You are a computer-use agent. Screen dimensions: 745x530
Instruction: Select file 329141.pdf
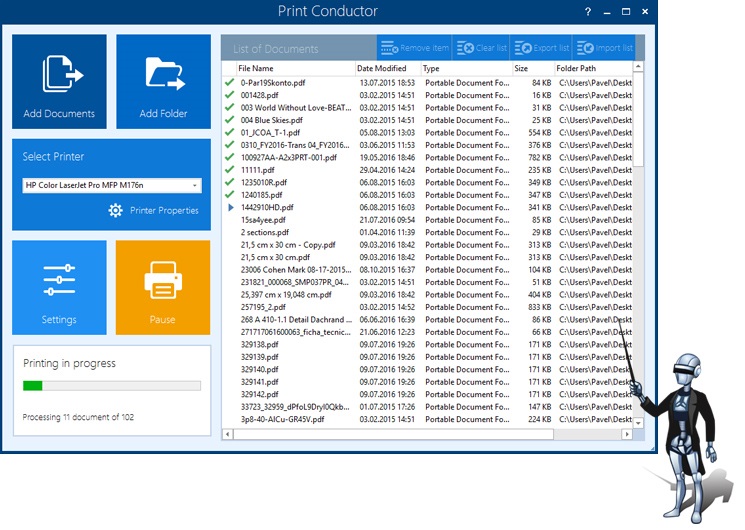[259, 382]
